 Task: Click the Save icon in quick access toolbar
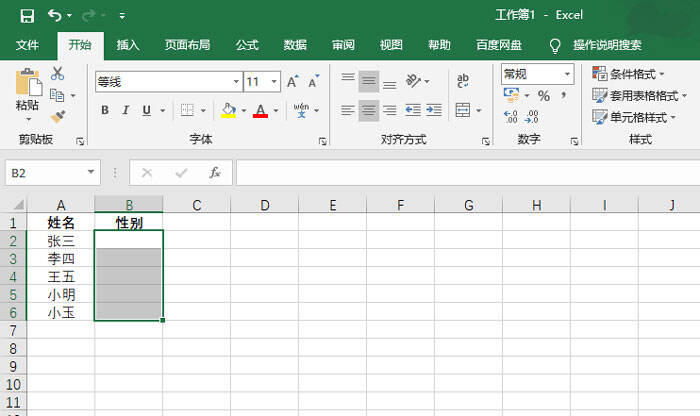27,16
